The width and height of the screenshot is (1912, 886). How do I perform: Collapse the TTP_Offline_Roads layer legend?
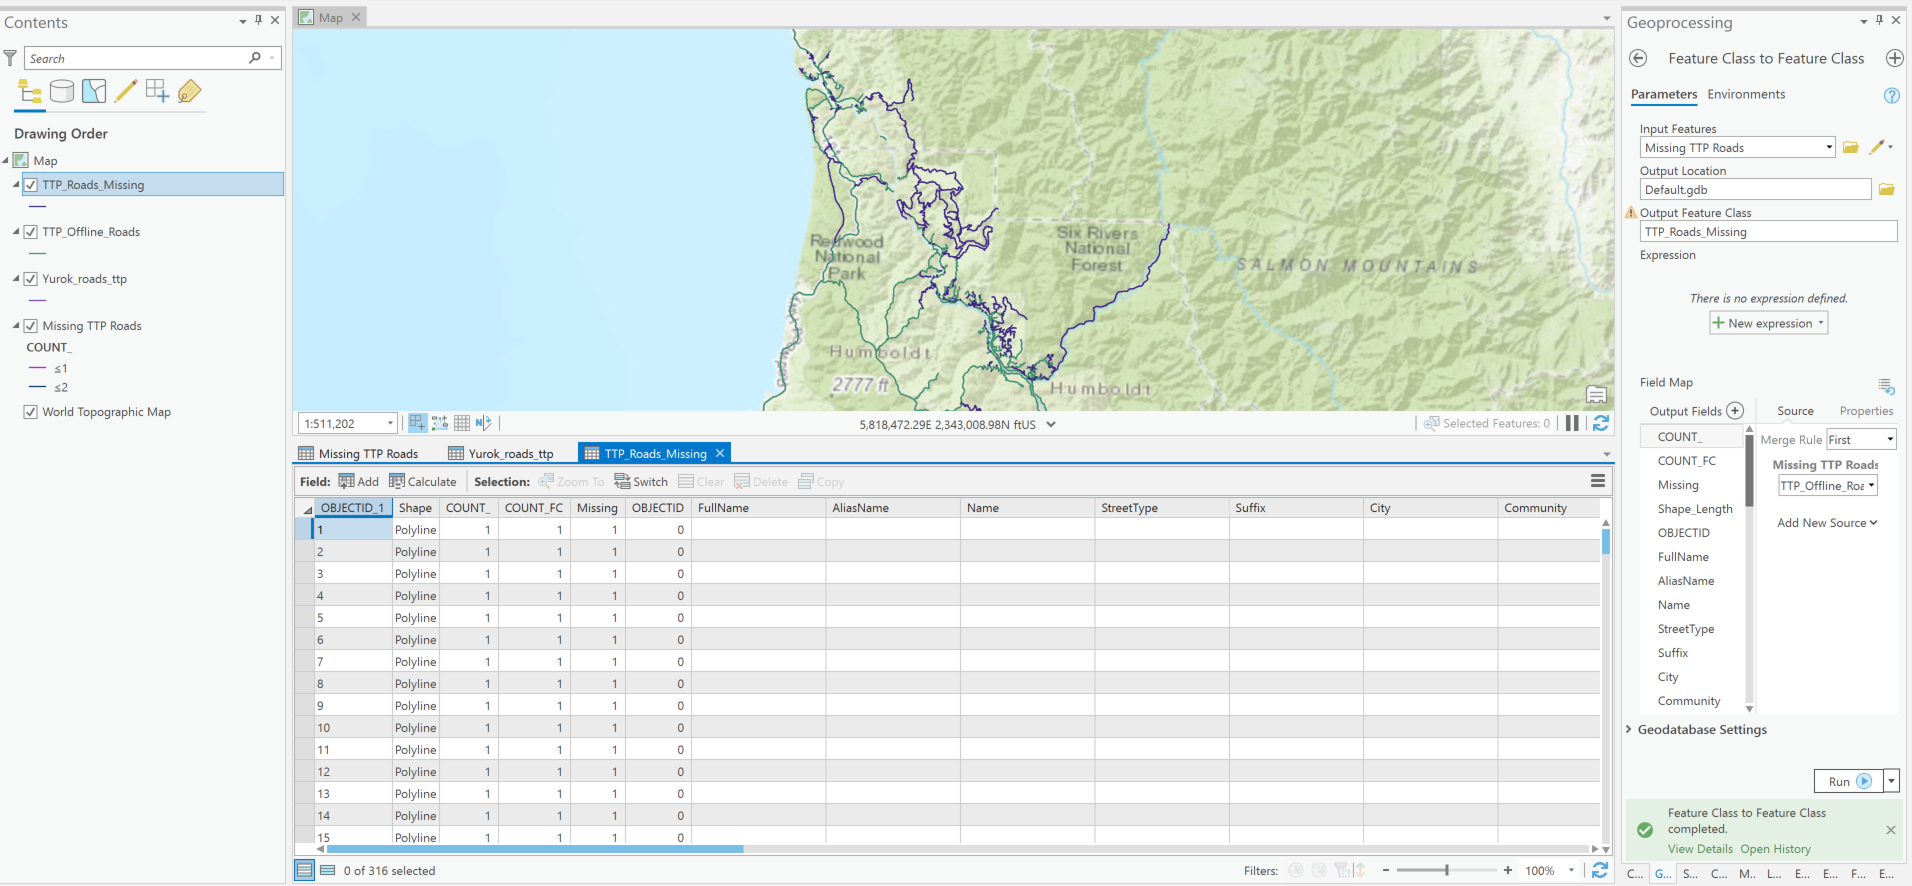[x=16, y=232]
